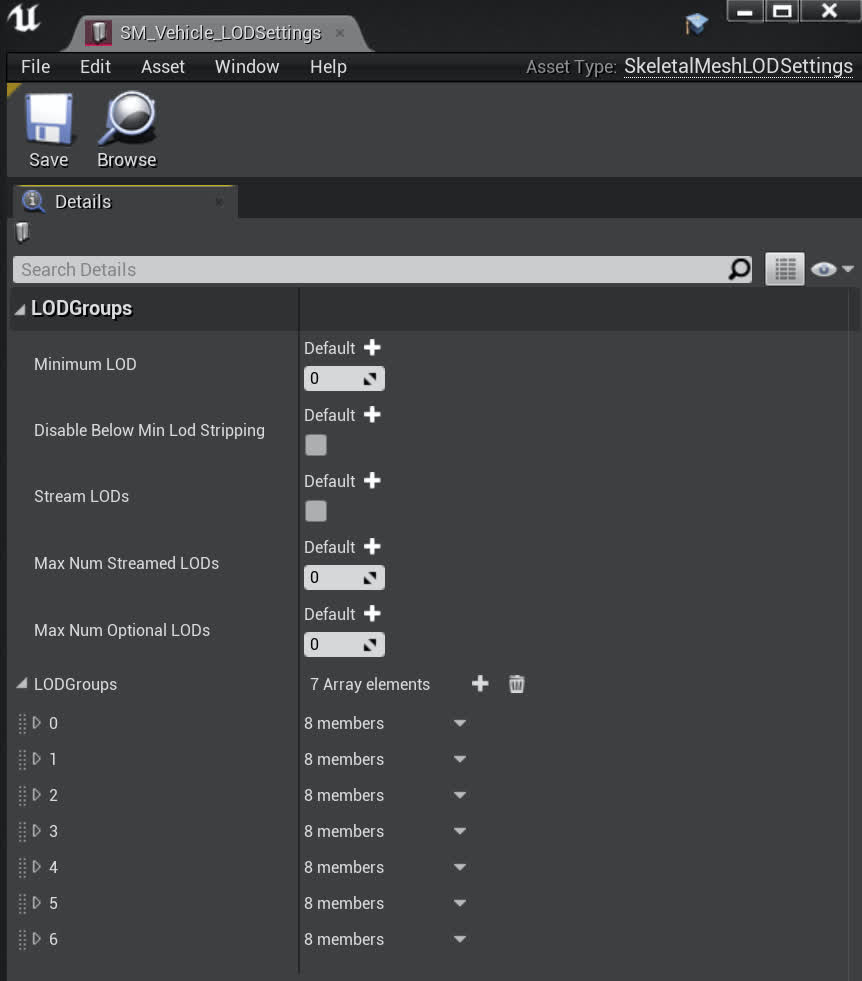862x981 pixels.
Task: Empty the LODGroups array with trash icon
Action: [x=516, y=684]
